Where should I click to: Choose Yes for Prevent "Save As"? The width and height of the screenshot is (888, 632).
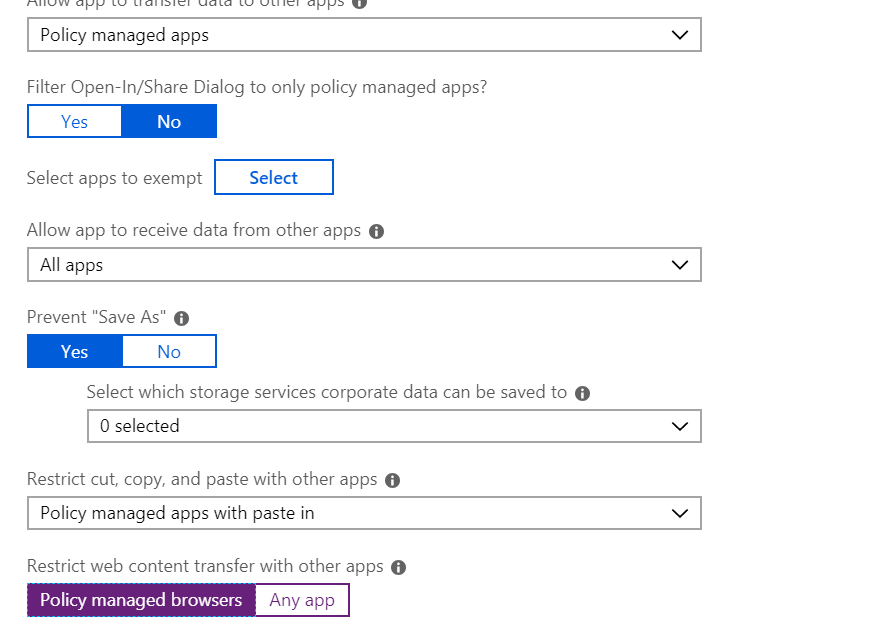[x=75, y=352]
